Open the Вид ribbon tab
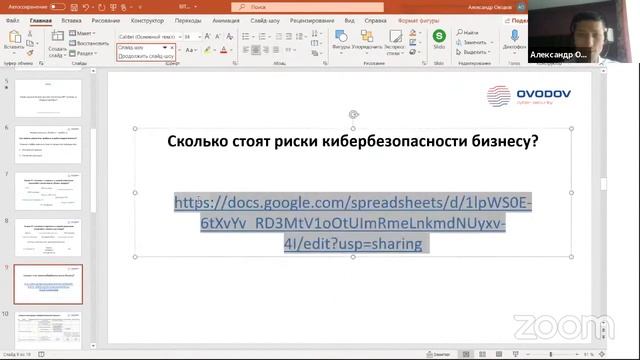 pos(349,20)
